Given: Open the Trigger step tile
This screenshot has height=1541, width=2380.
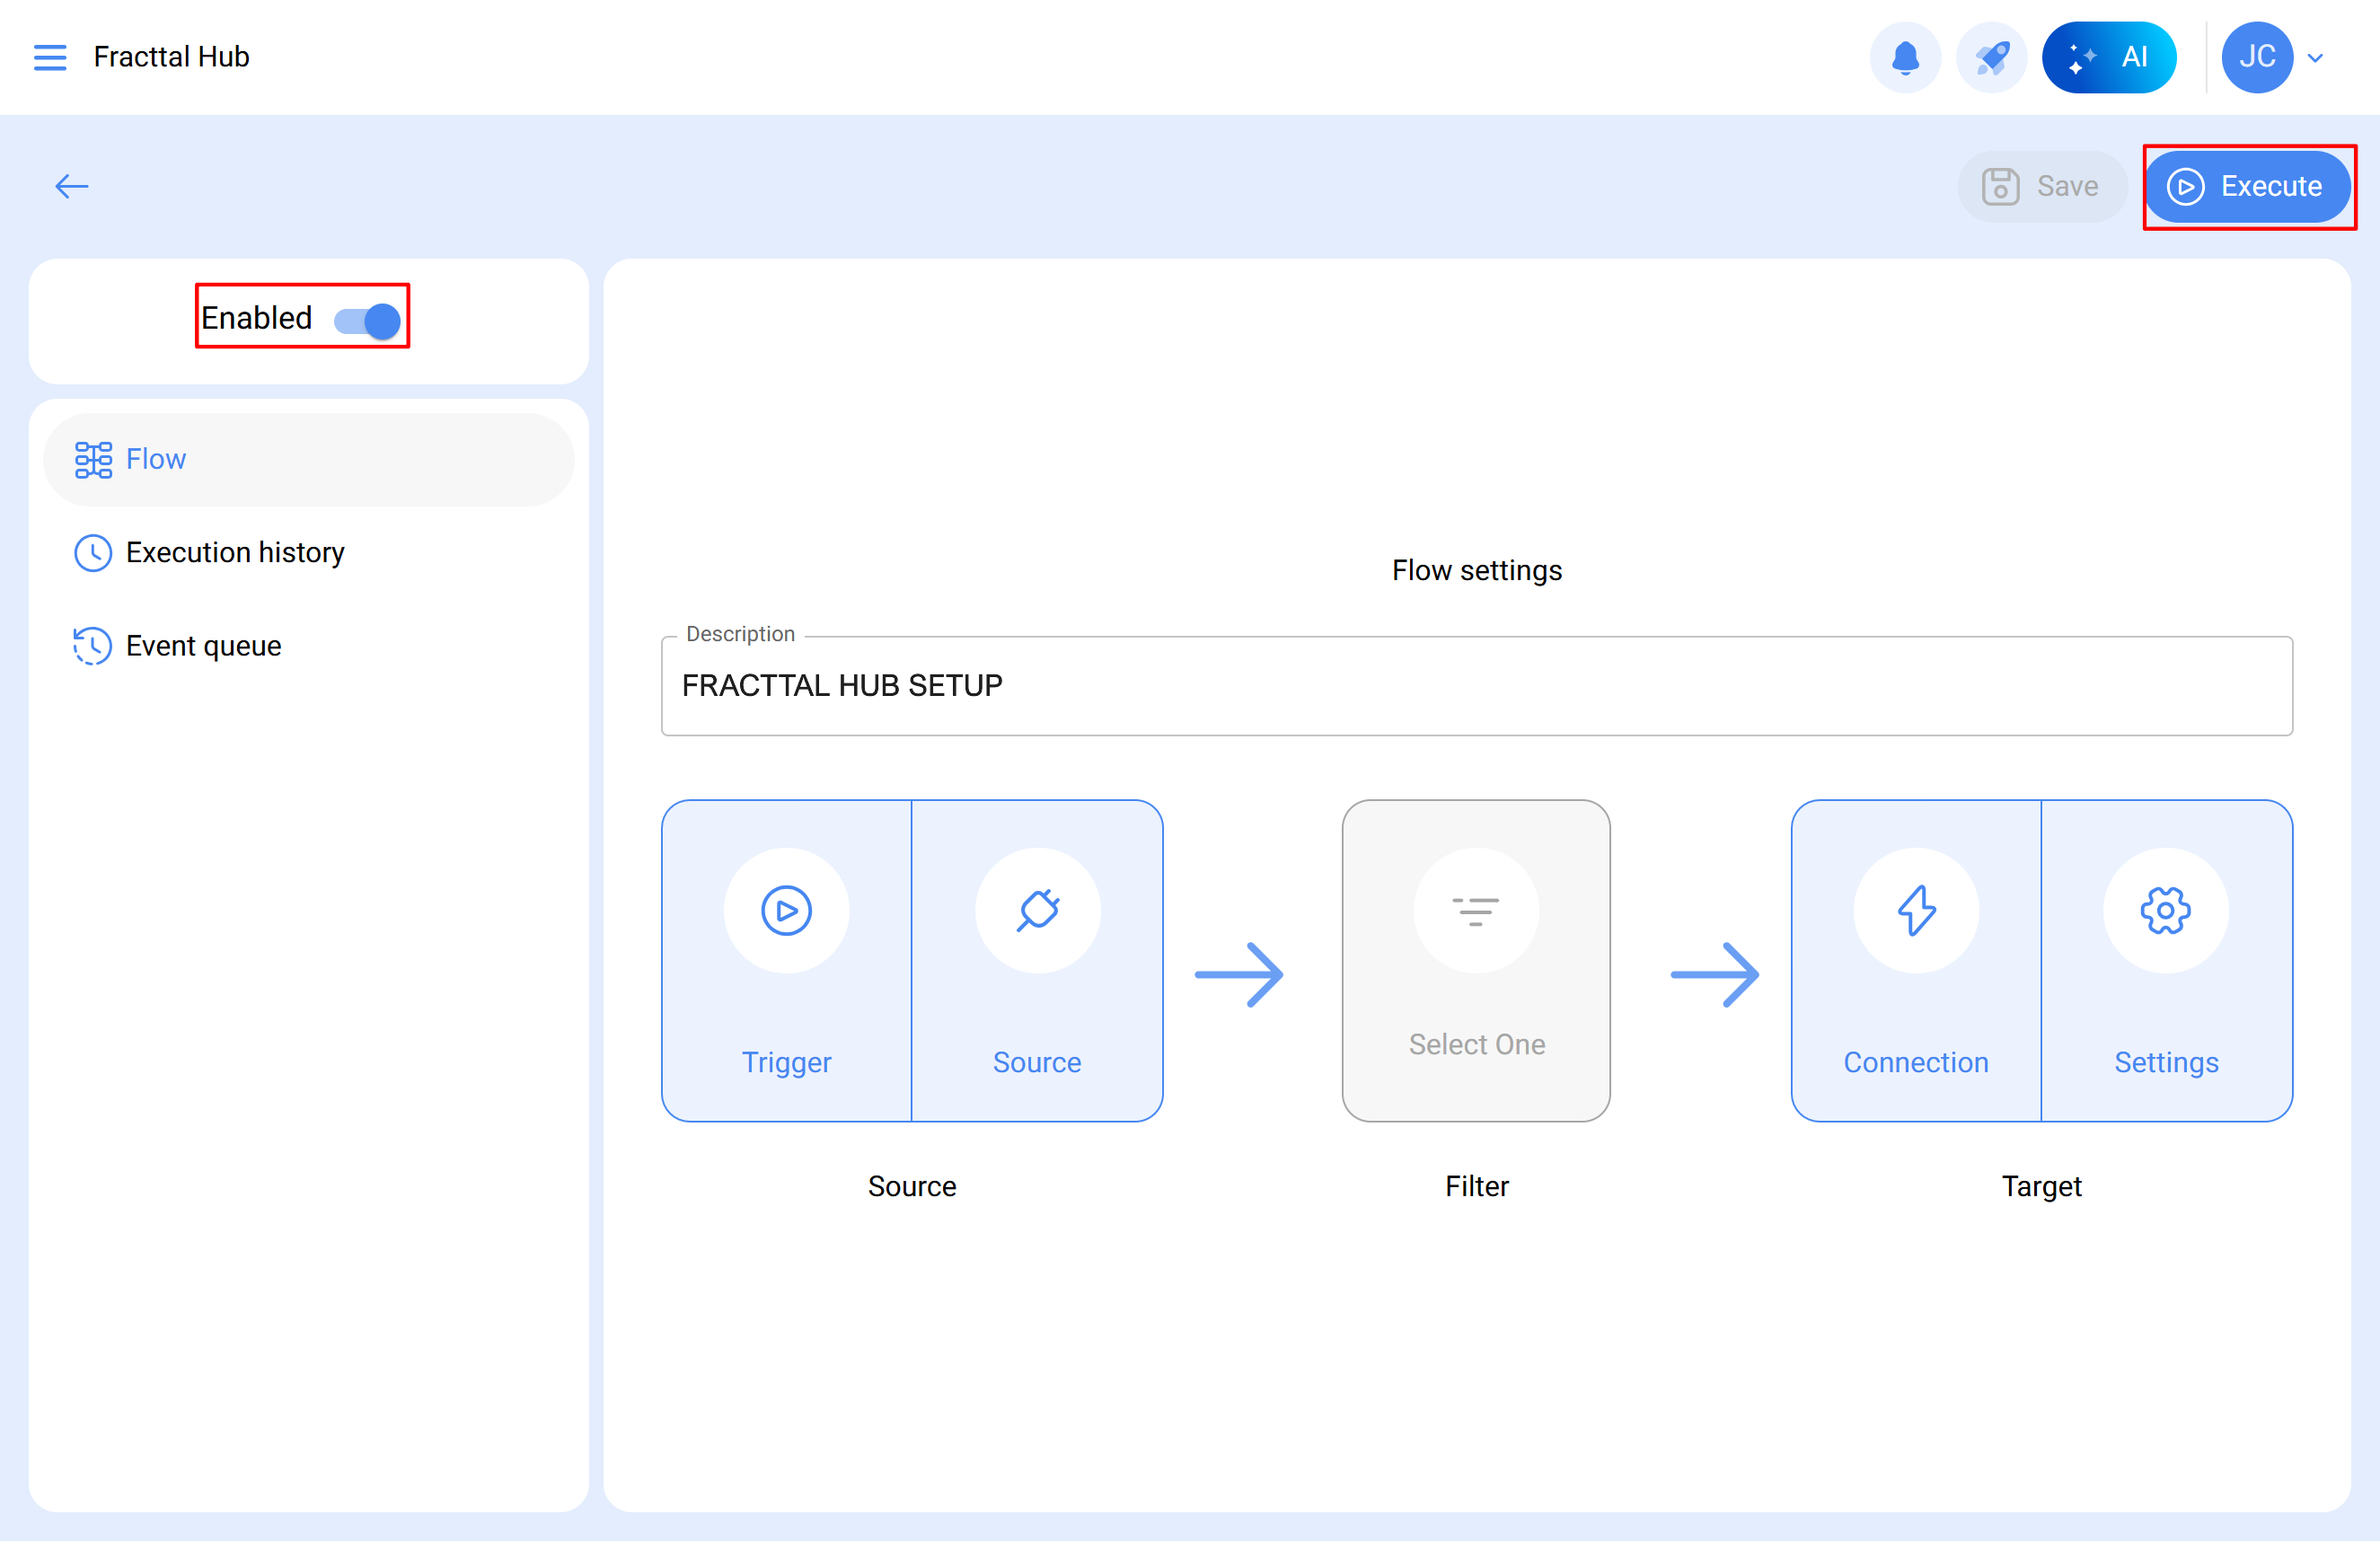Looking at the screenshot, I should [x=787, y=960].
